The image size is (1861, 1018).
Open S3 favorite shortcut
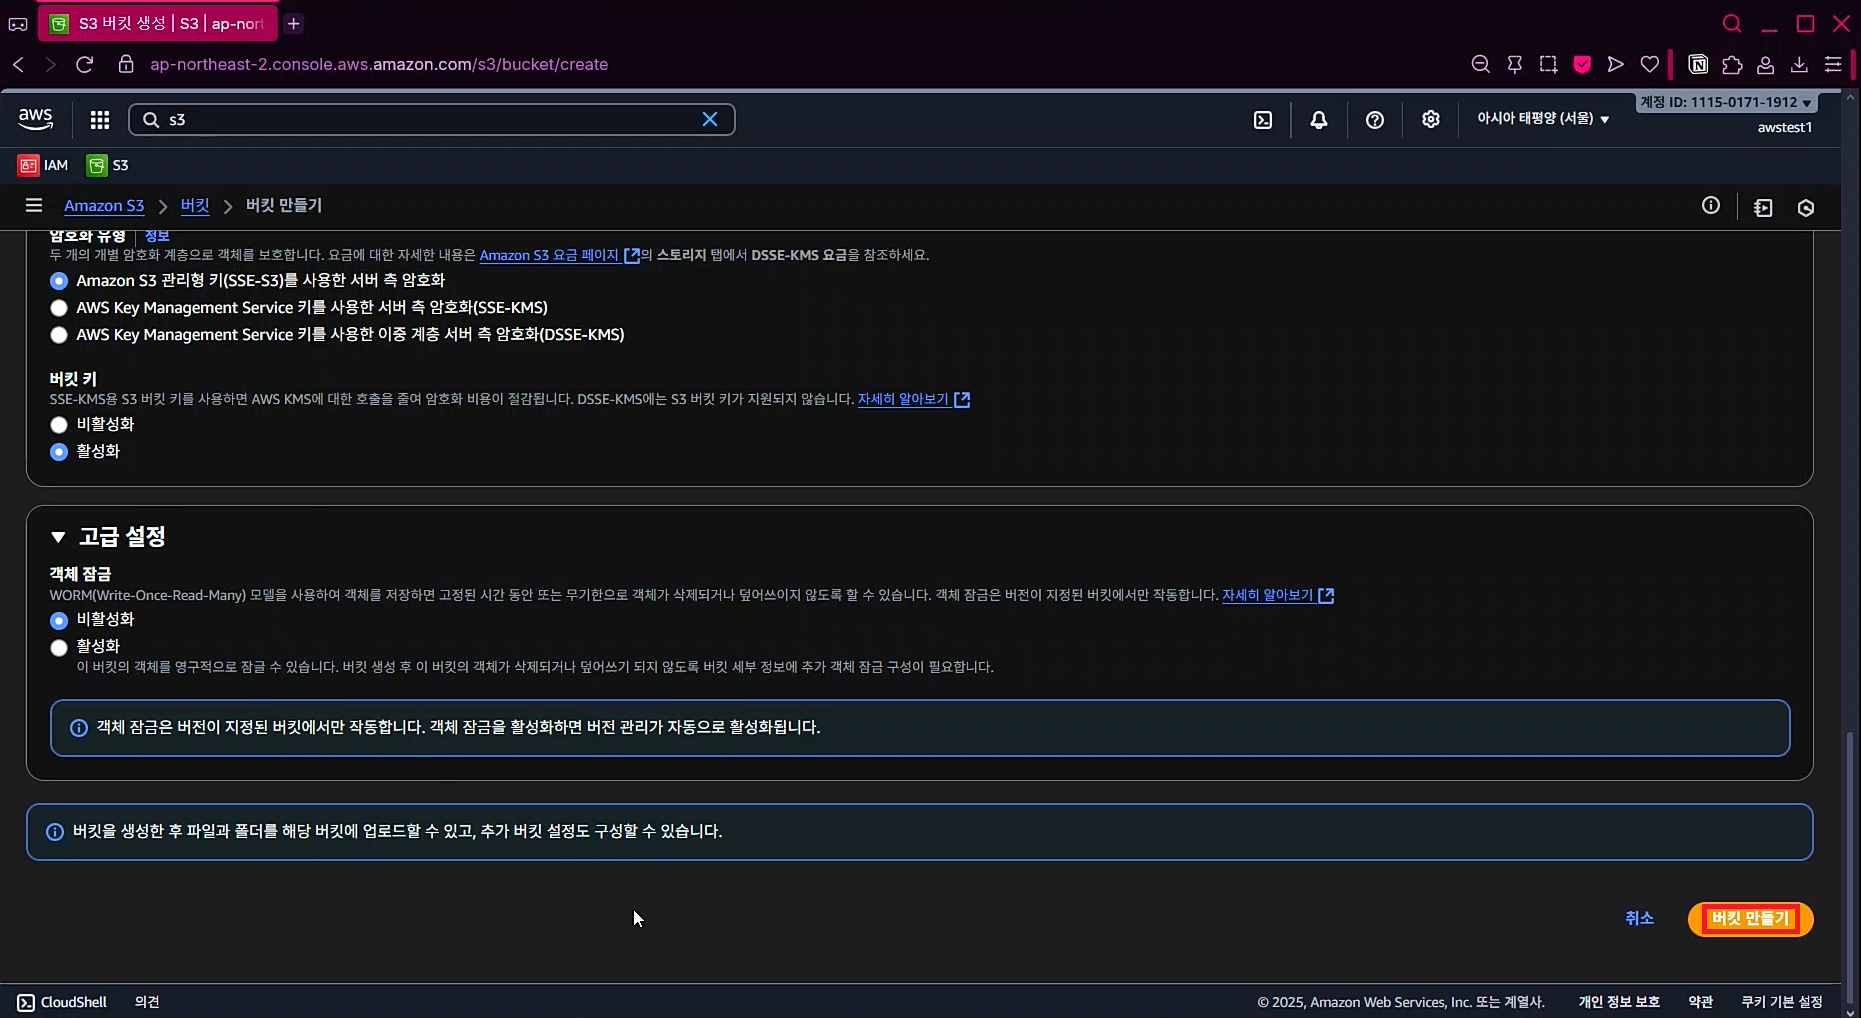point(108,165)
